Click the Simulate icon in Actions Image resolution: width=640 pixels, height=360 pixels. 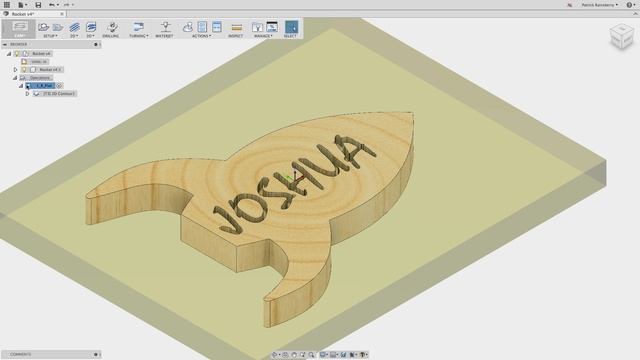pos(187,27)
